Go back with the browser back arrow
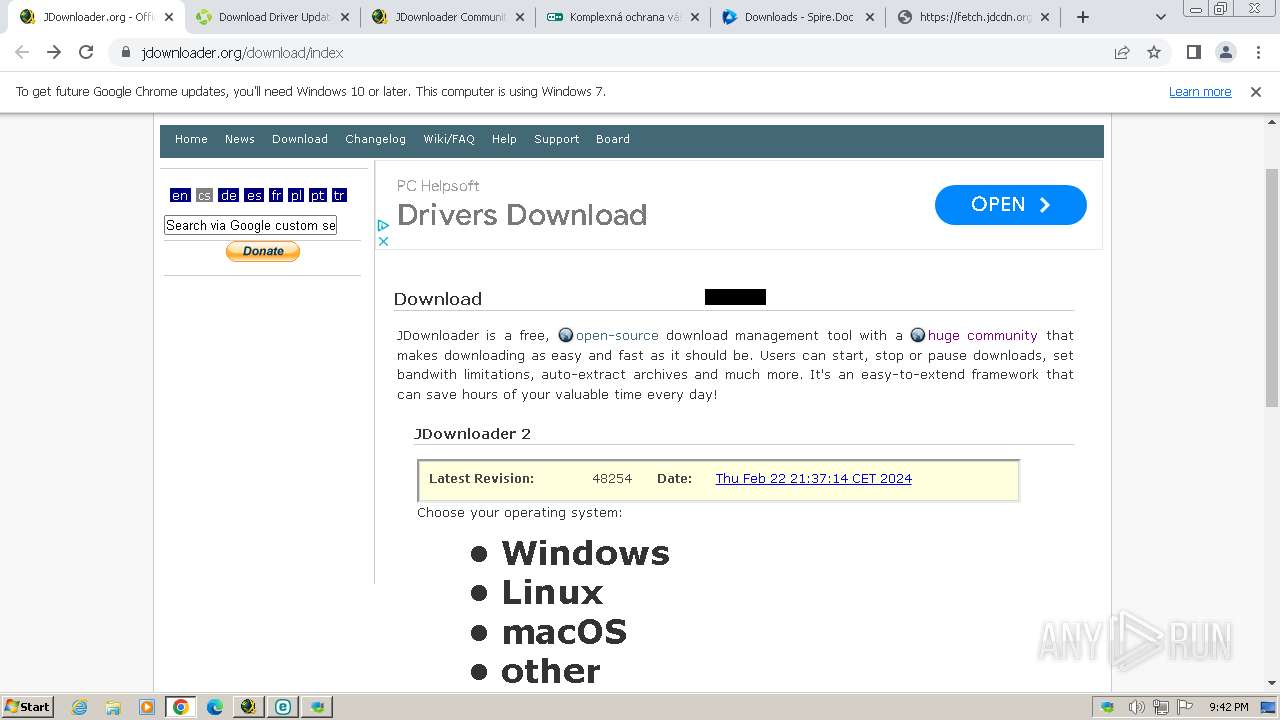The image size is (1280, 720). 22,52
